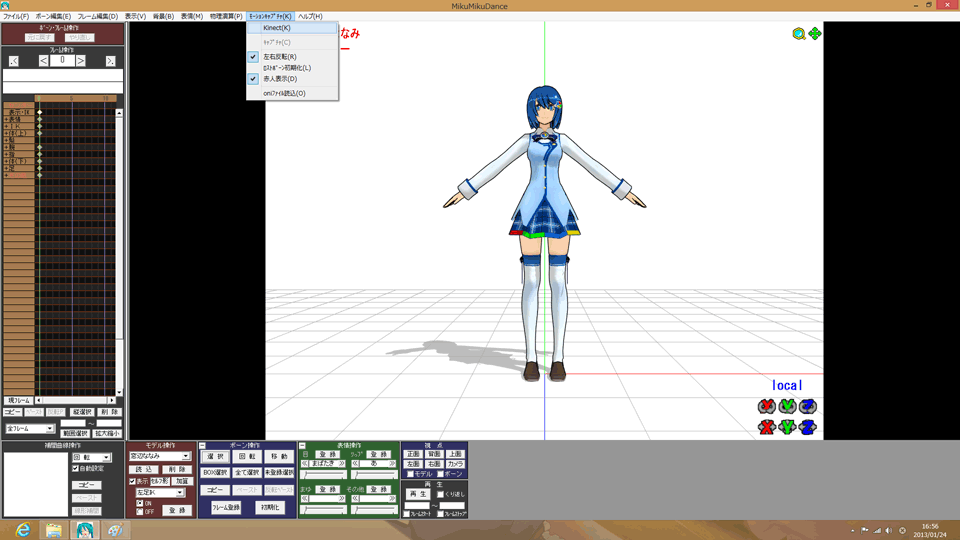Open Internet Explorer from the taskbar
This screenshot has height=540, width=960.
(x=22, y=530)
